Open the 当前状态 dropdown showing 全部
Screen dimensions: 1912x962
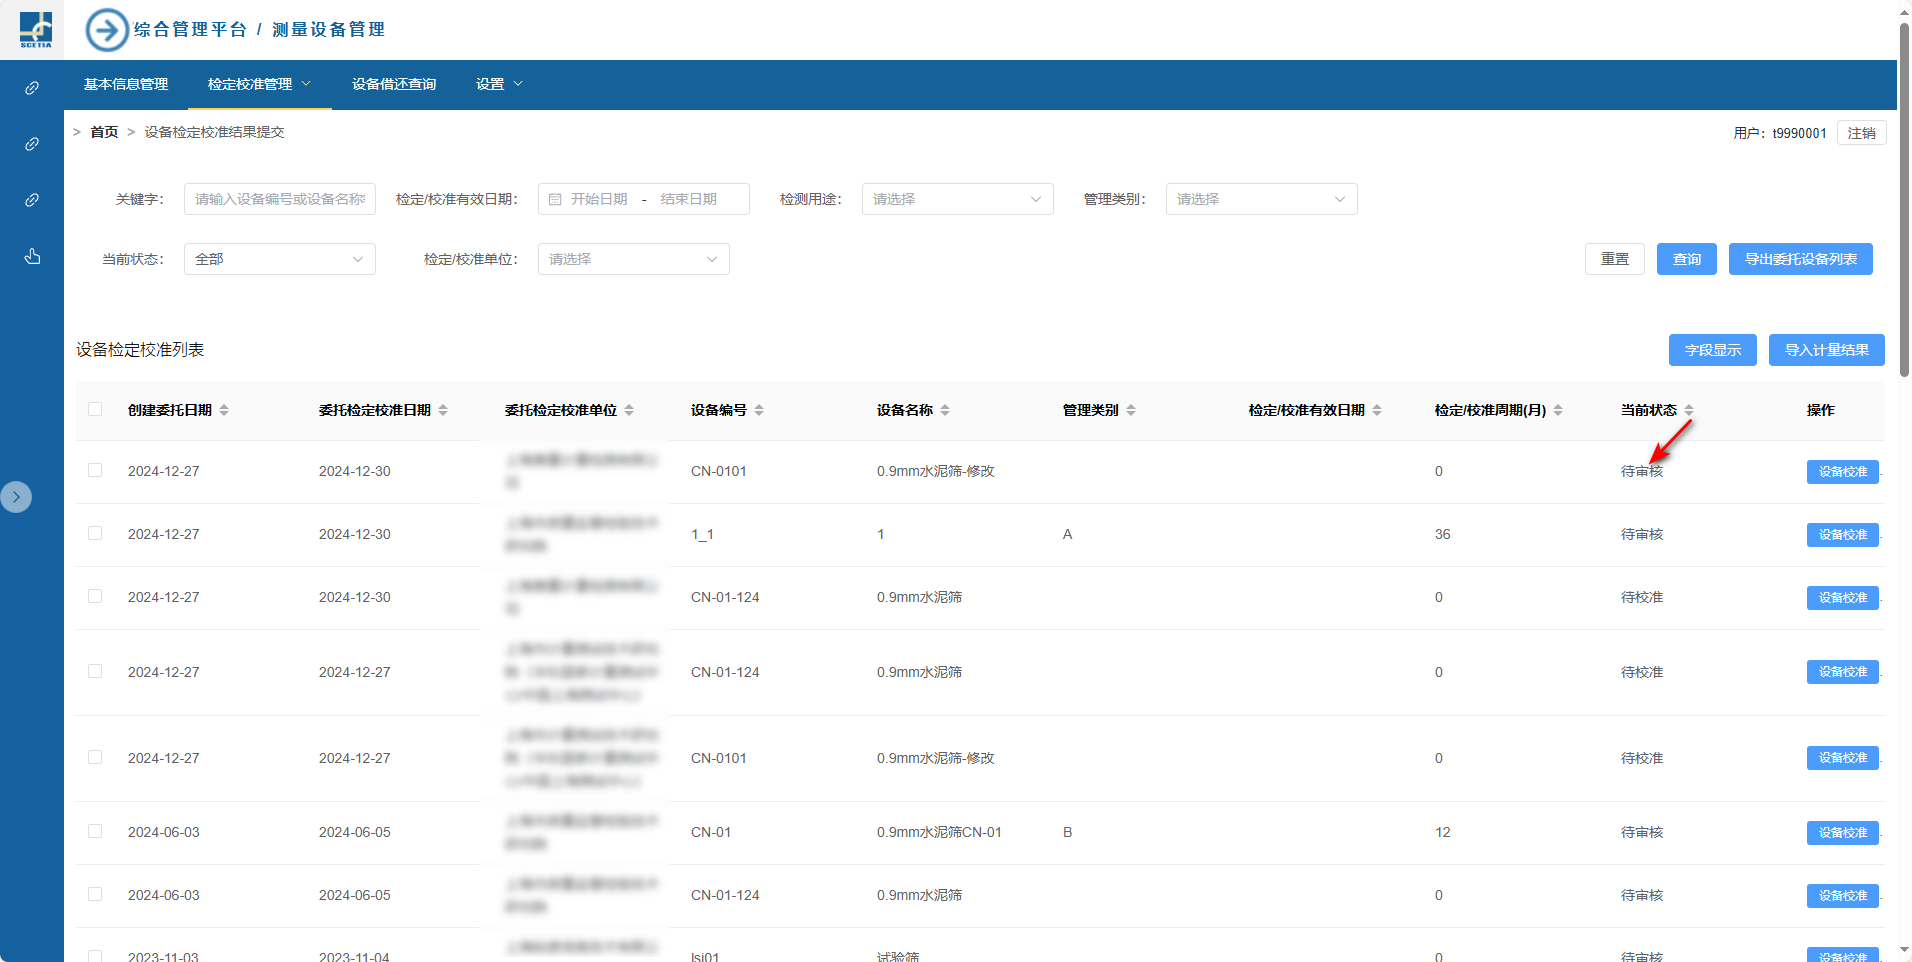(279, 259)
